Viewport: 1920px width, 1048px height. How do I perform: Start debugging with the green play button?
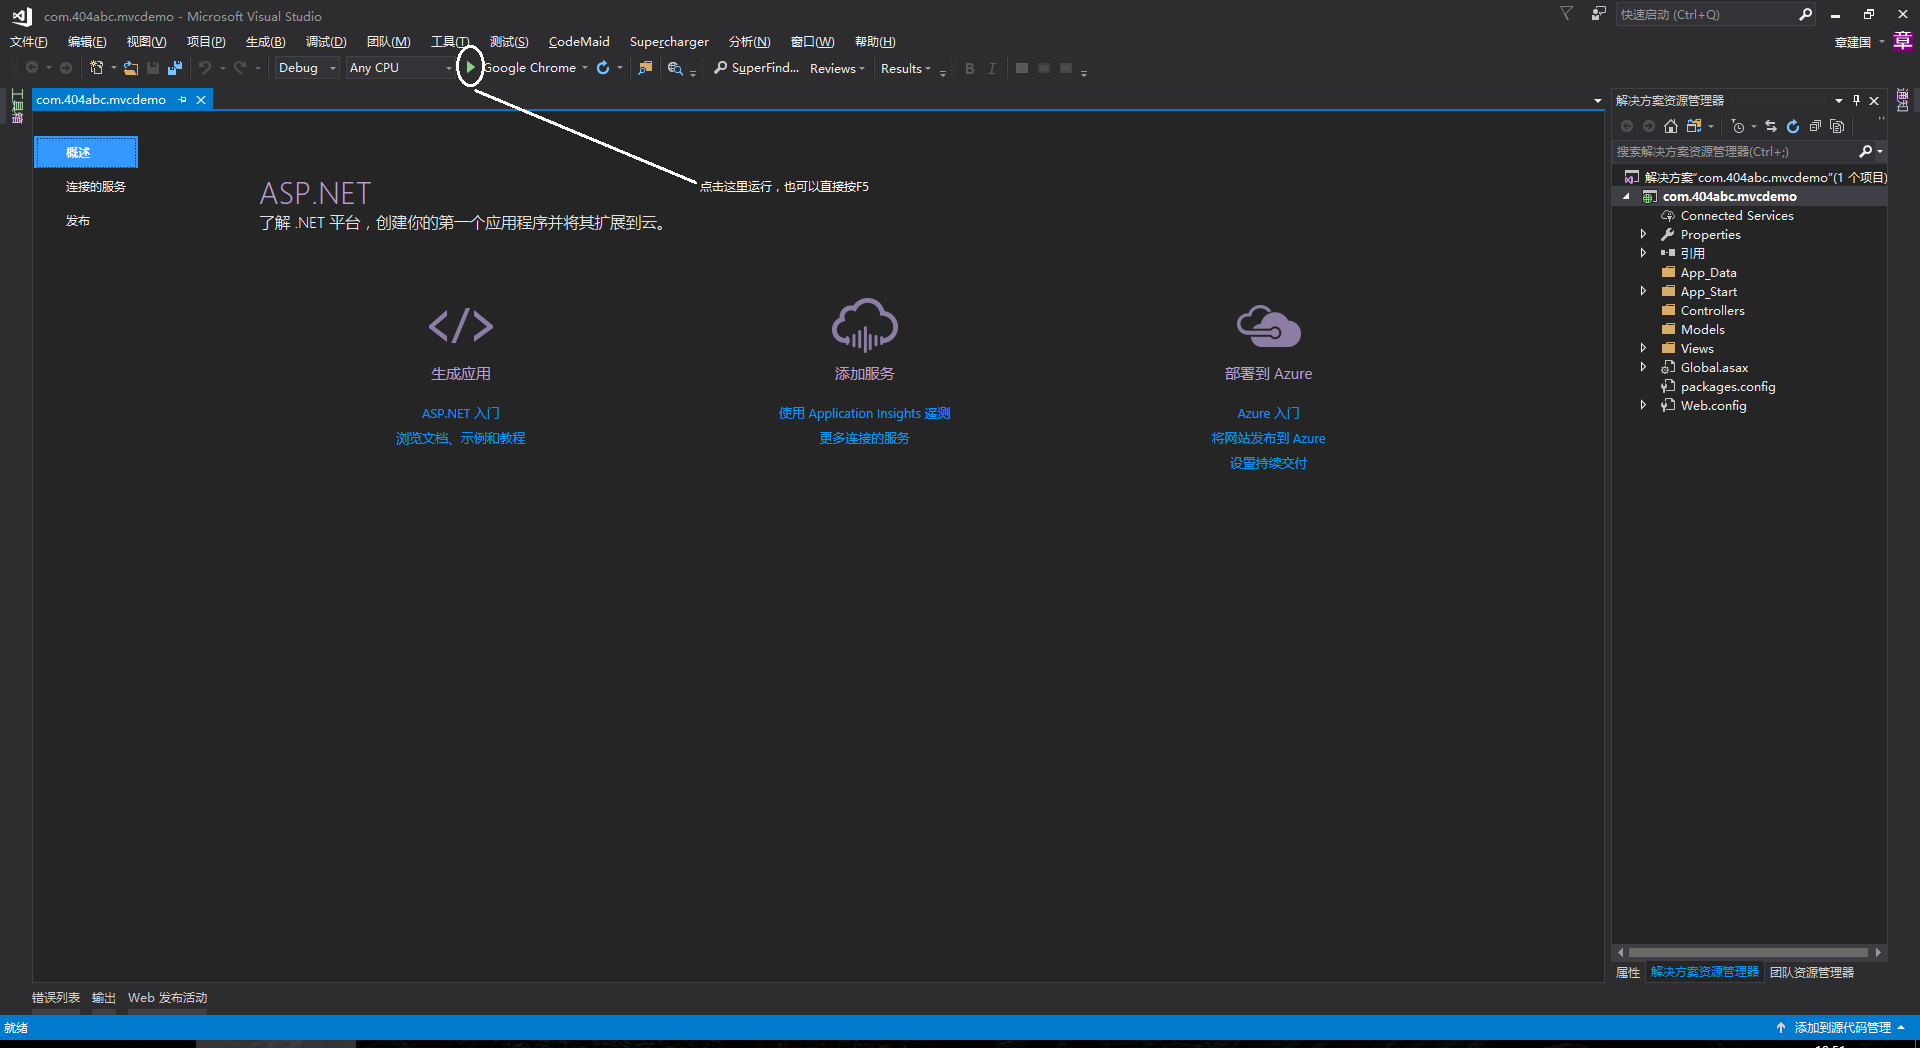[470, 68]
